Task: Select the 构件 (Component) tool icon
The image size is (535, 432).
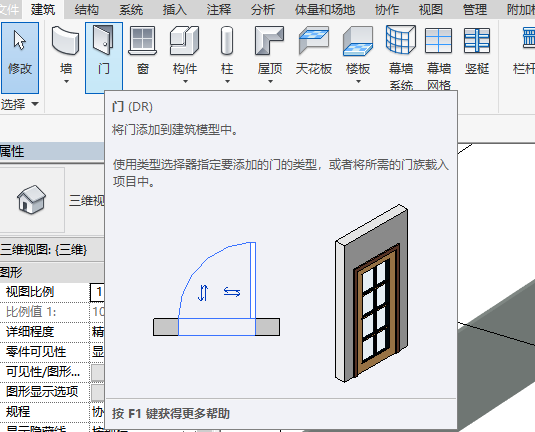Action: coord(185,41)
